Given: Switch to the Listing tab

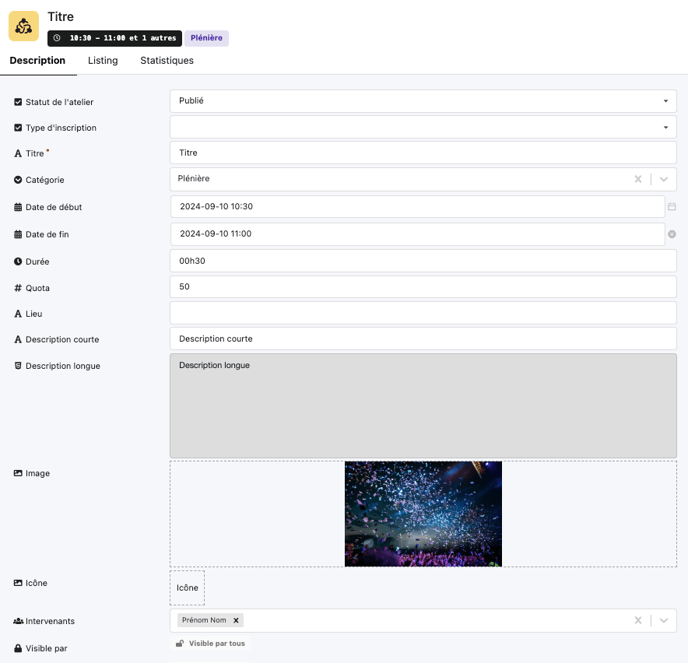Looking at the screenshot, I should point(103,61).
